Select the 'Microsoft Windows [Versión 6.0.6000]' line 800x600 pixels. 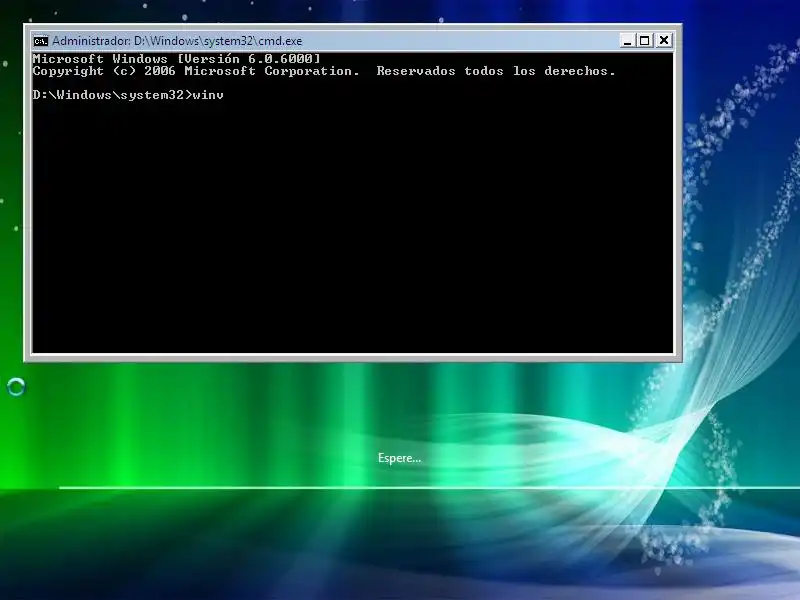[x=177, y=59]
